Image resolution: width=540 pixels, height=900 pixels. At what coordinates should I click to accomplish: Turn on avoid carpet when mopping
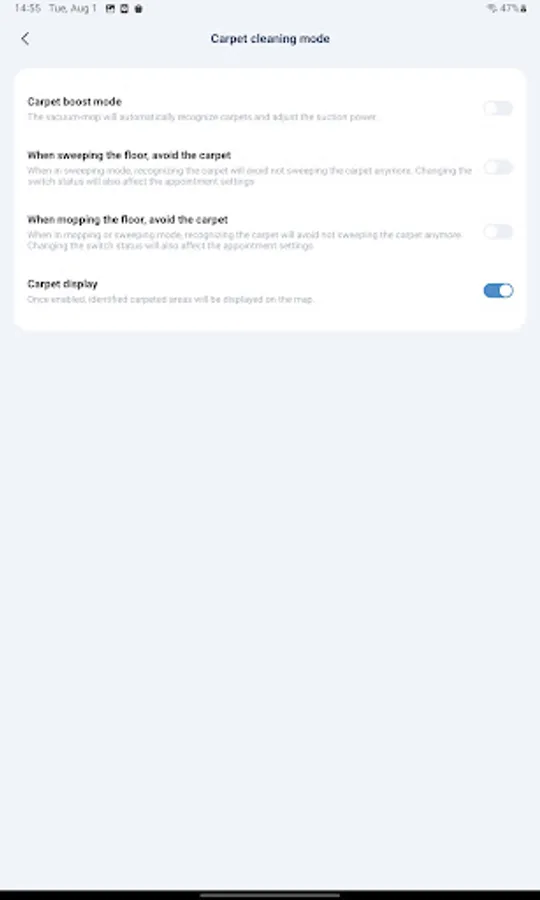click(498, 232)
